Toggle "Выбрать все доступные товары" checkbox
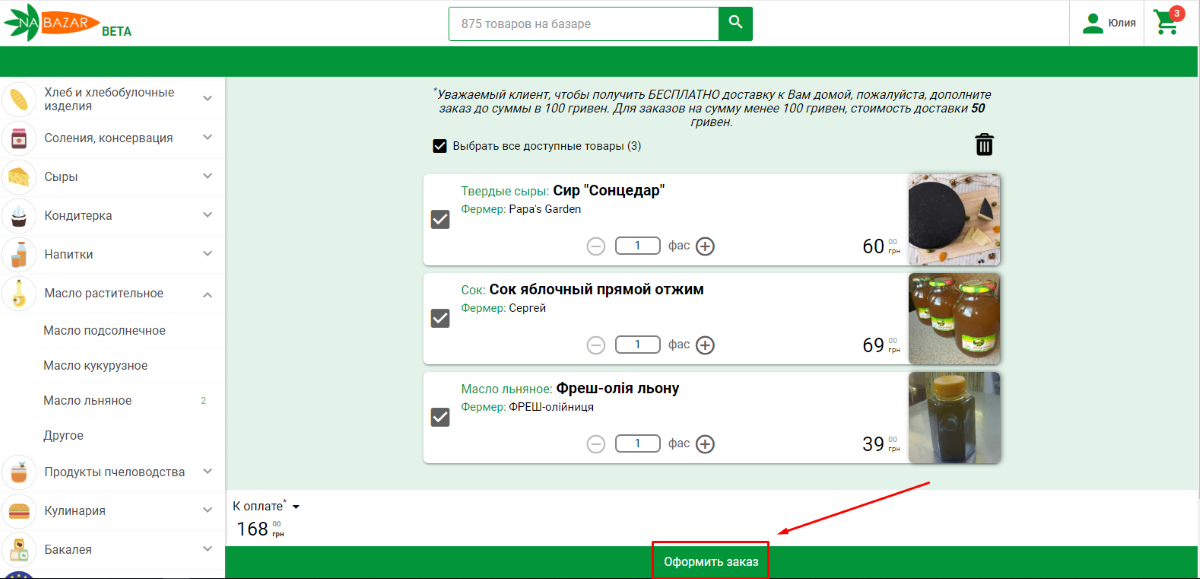Viewport: 1200px width, 579px height. tap(439, 146)
